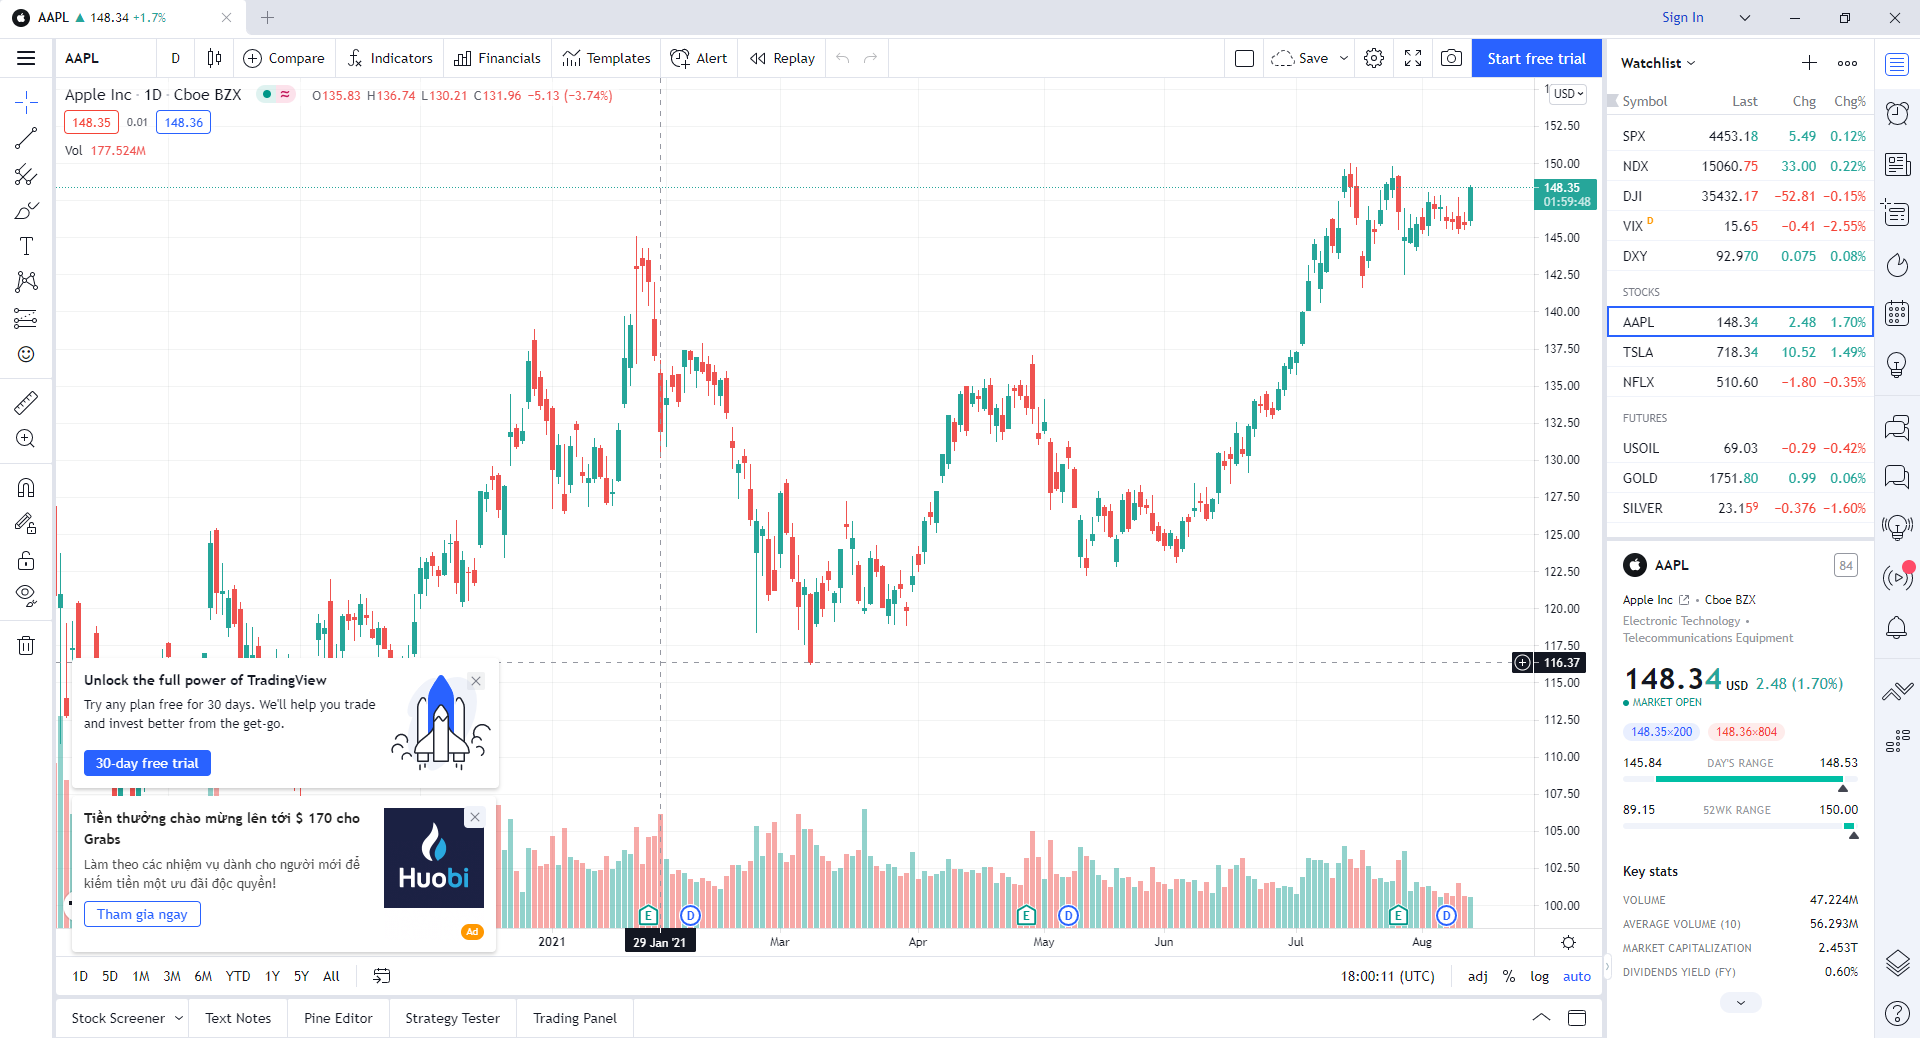Screen dimensions: 1920x1040
Task: Open chart settings gear in top toolbar
Action: (x=1374, y=58)
